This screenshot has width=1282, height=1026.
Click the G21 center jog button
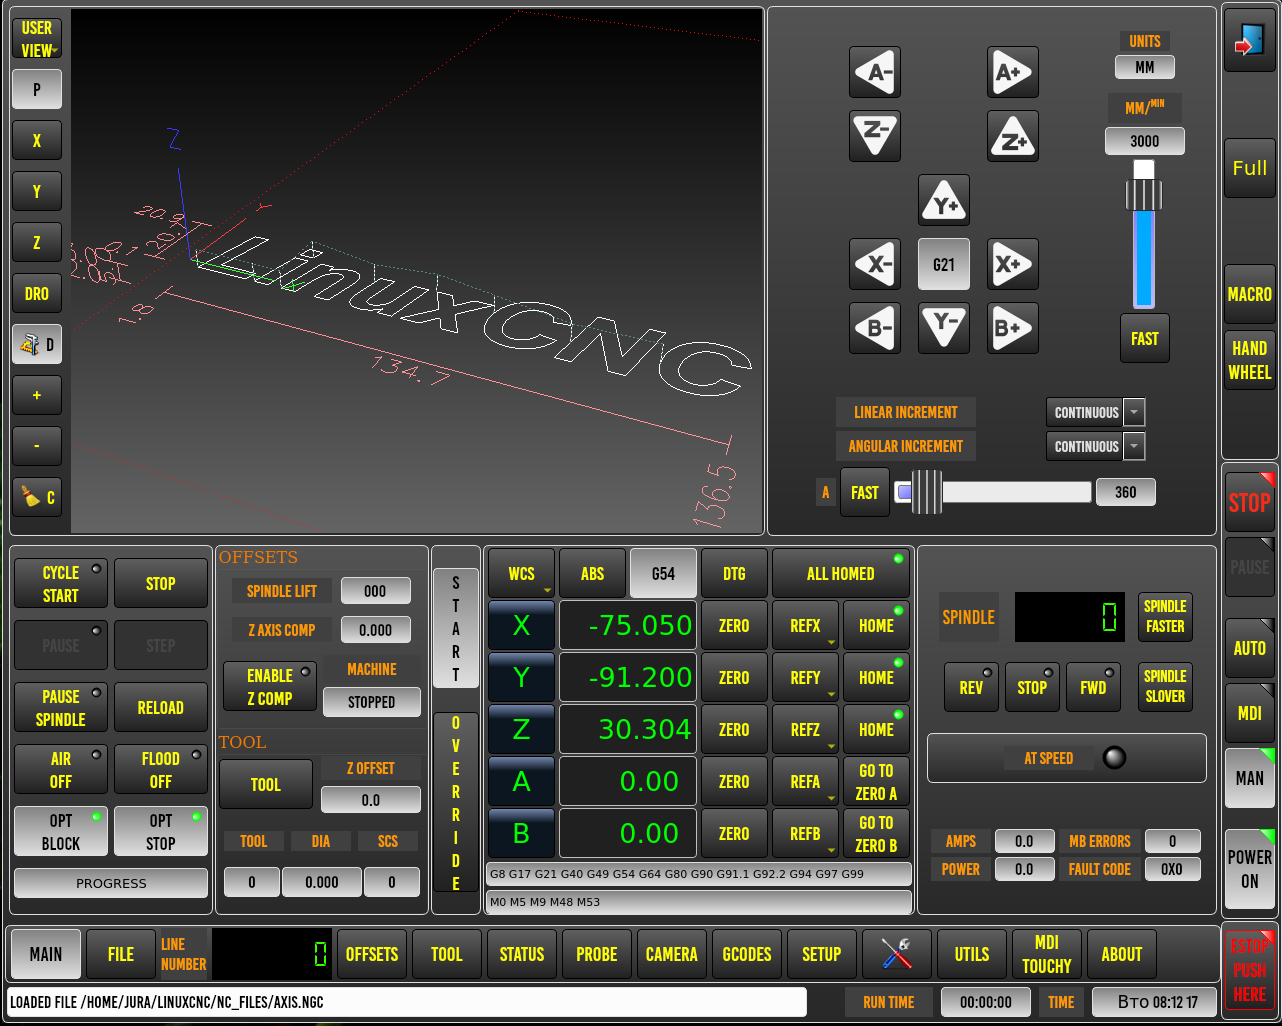[944, 264]
